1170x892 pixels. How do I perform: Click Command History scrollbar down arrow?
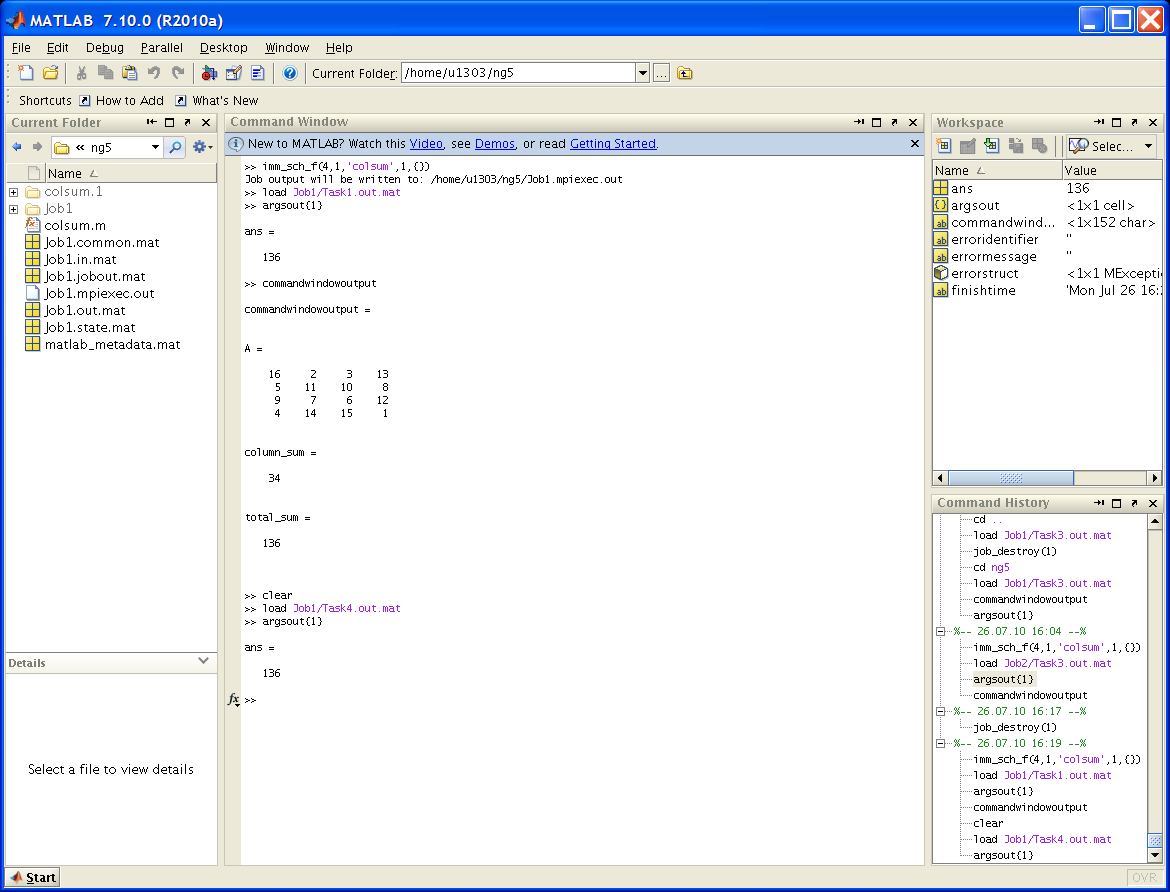[x=1154, y=855]
